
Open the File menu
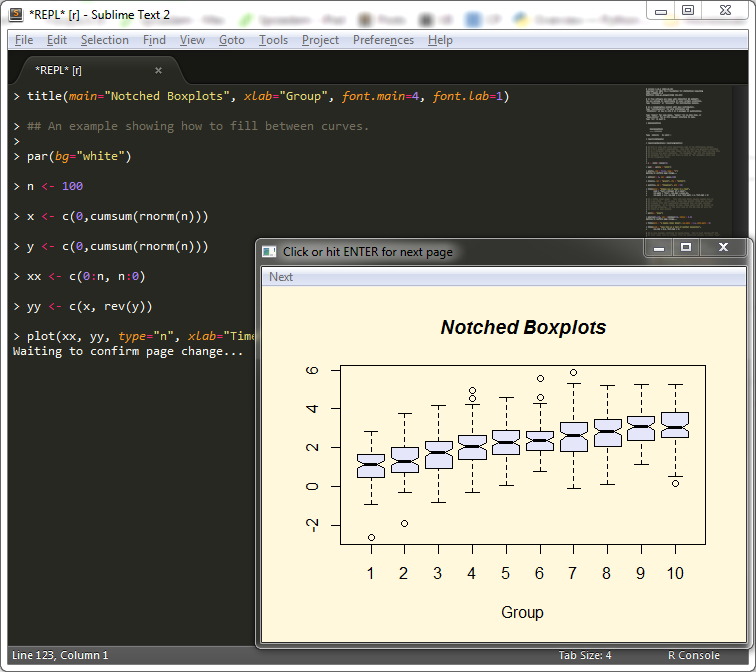(24, 40)
